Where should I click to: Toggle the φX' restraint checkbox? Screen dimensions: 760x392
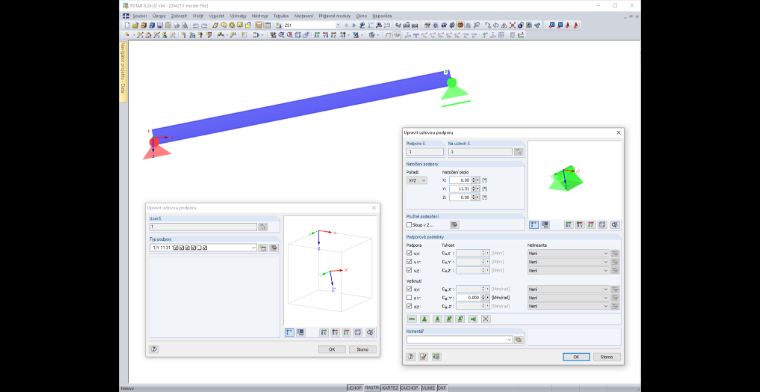coord(409,289)
